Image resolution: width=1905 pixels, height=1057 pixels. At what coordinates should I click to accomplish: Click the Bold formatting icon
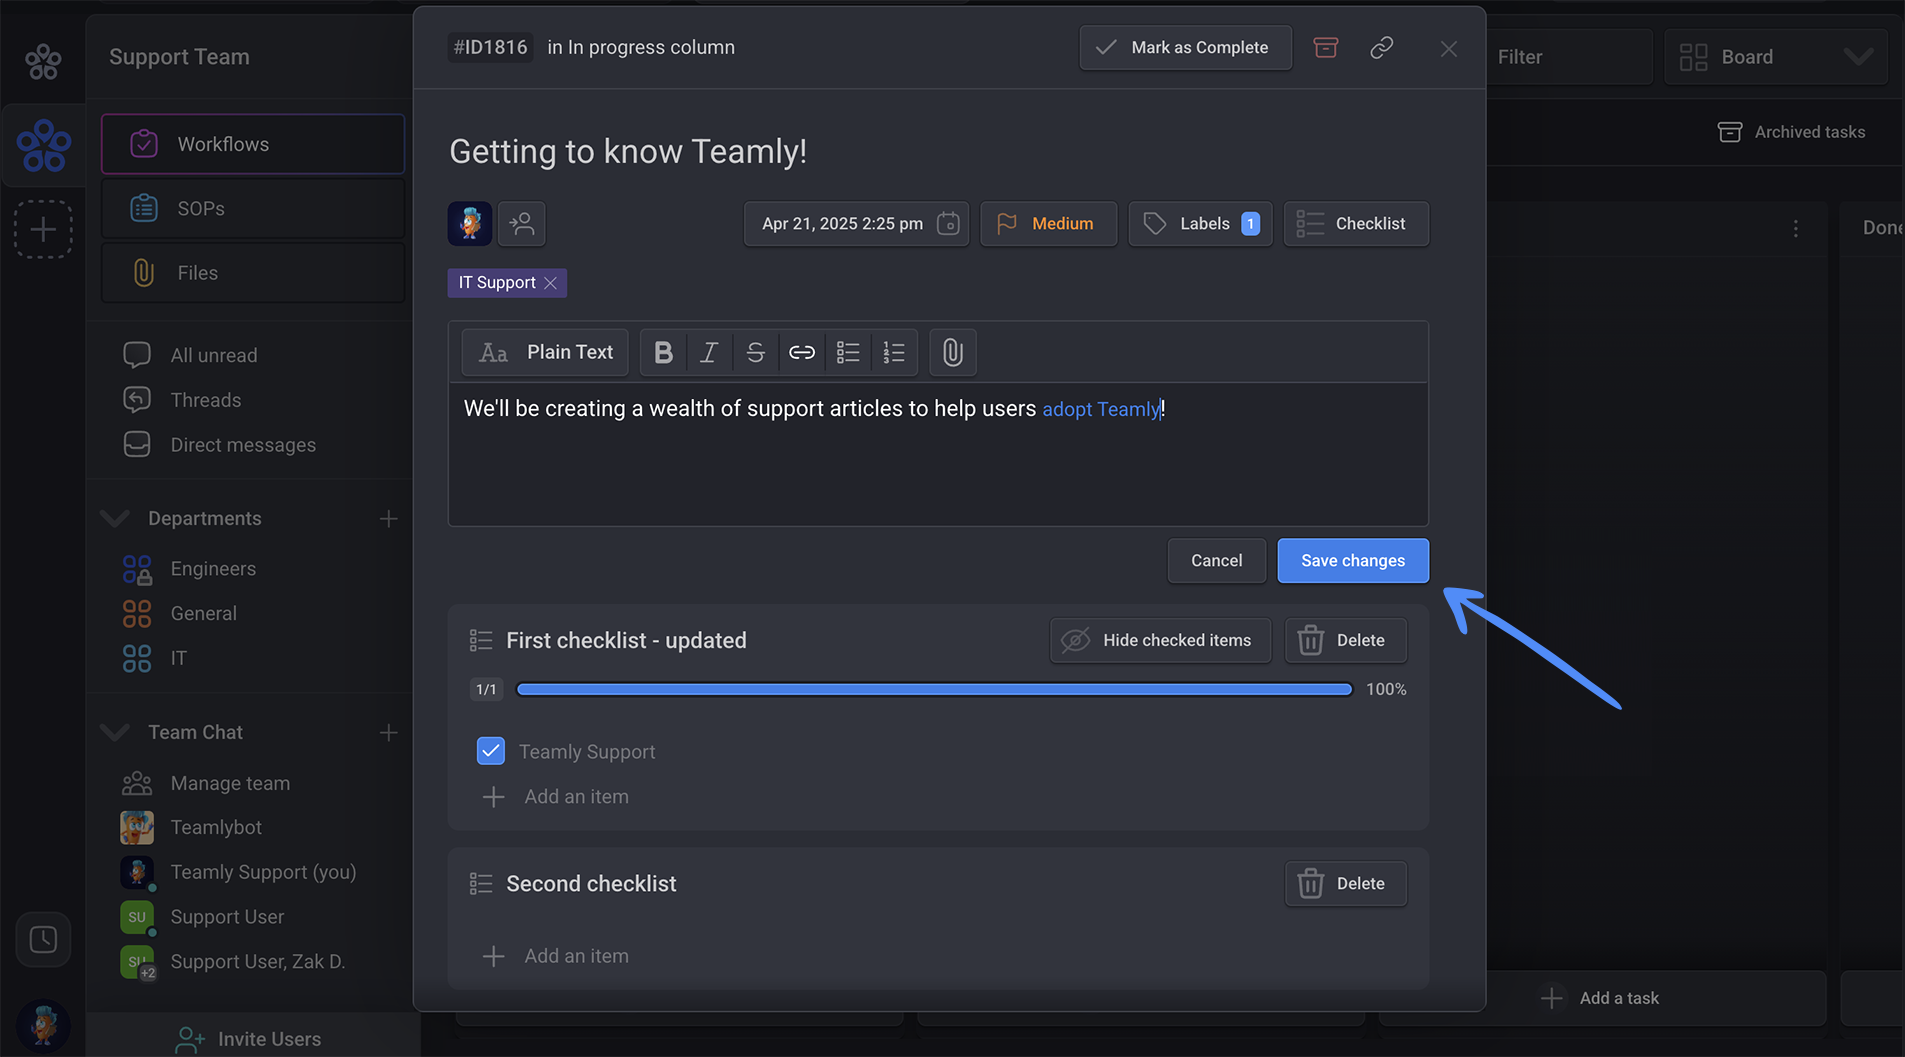[x=663, y=352]
